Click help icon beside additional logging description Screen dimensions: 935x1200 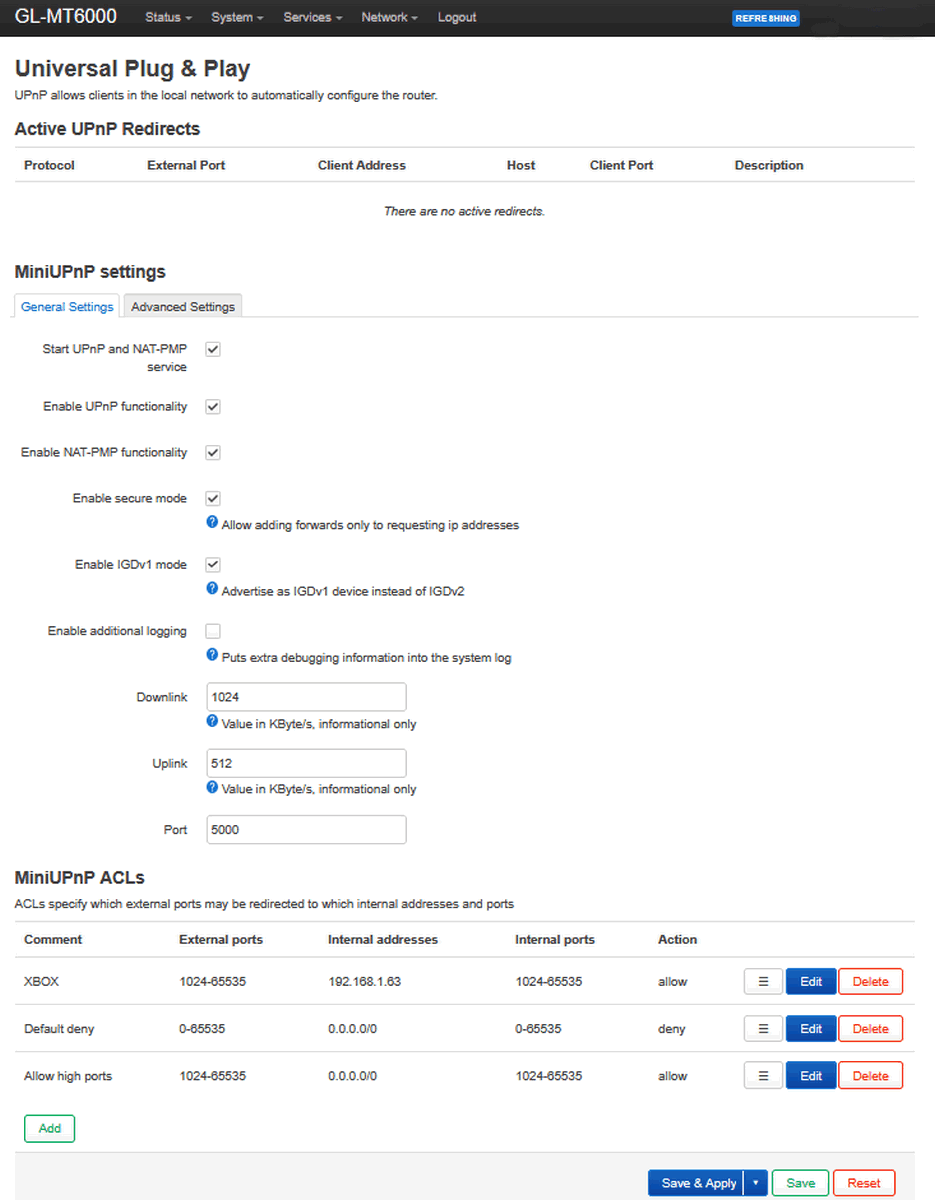212,655
